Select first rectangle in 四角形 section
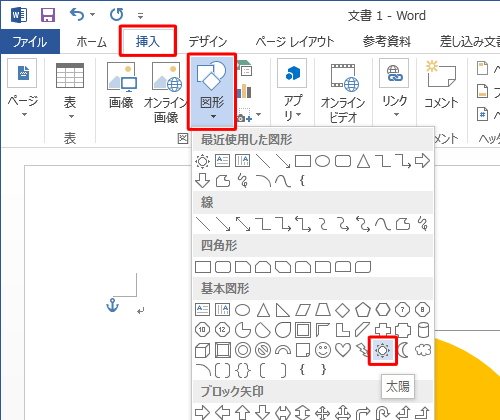500x420 pixels. pos(203,267)
